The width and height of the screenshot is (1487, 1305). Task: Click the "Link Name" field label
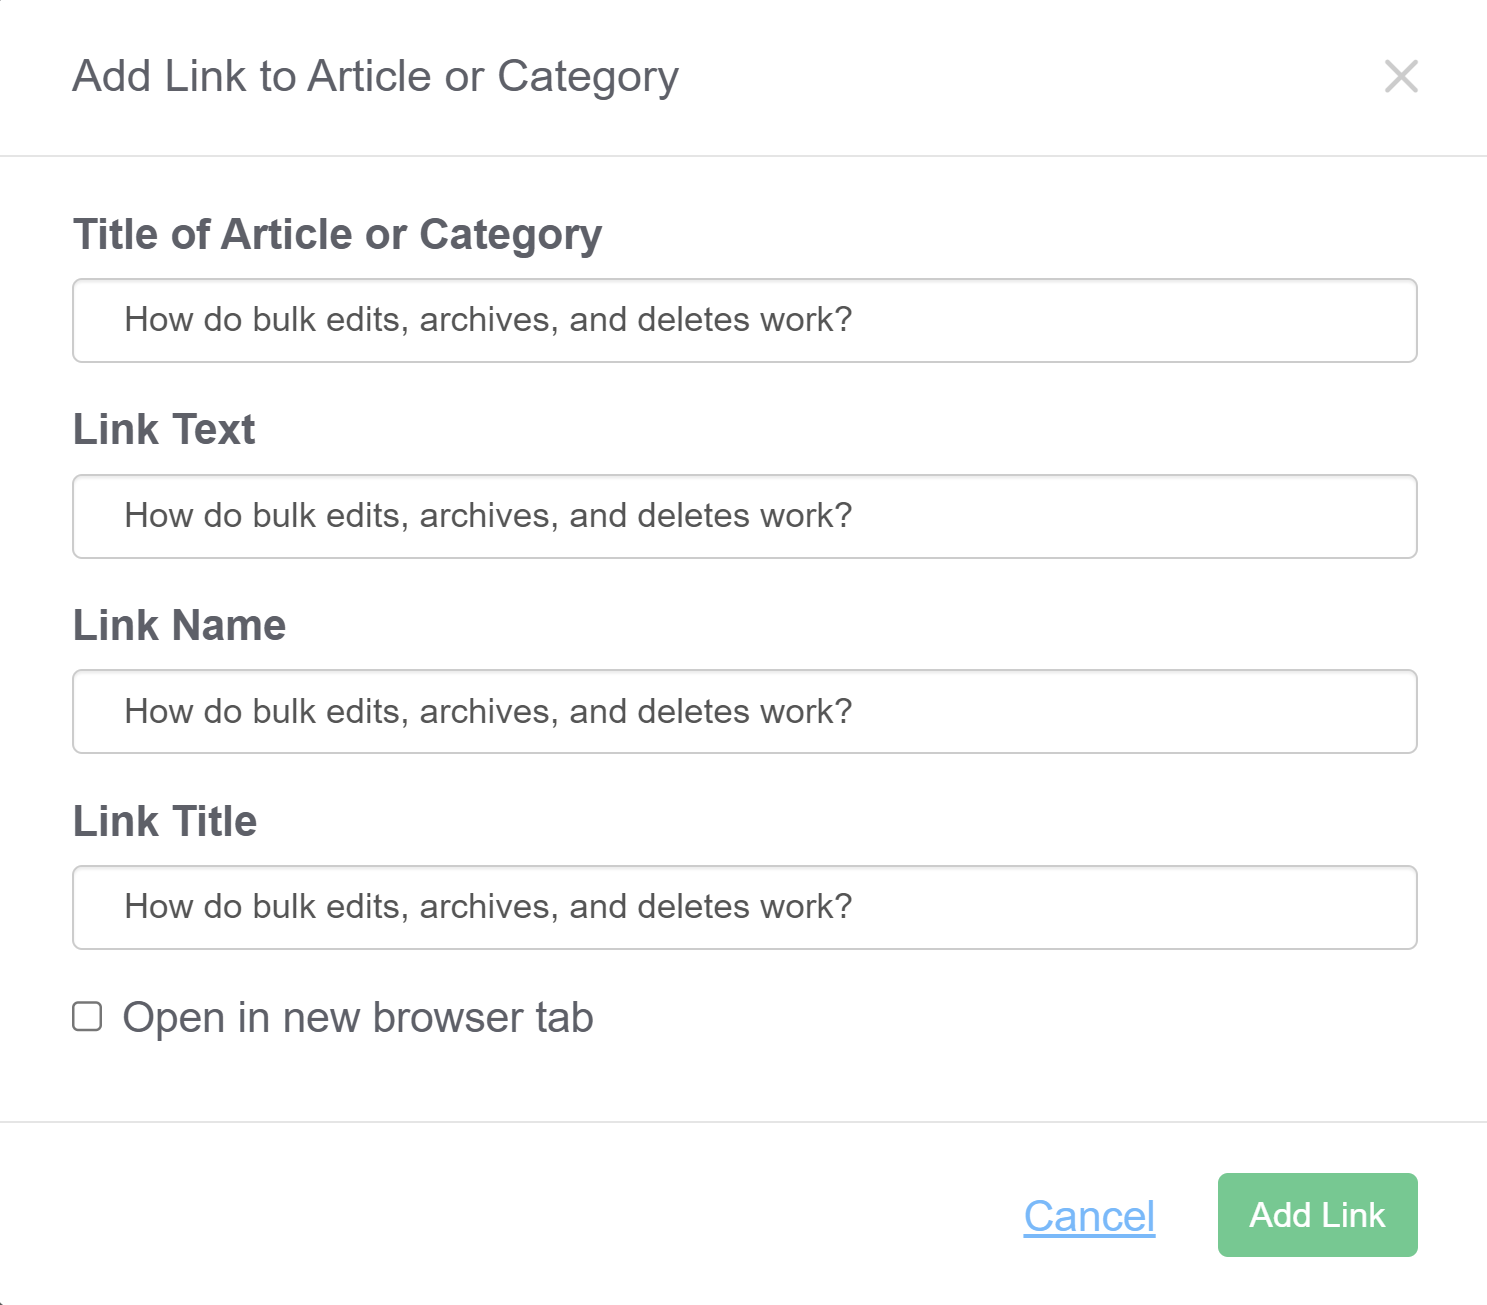[x=179, y=626]
